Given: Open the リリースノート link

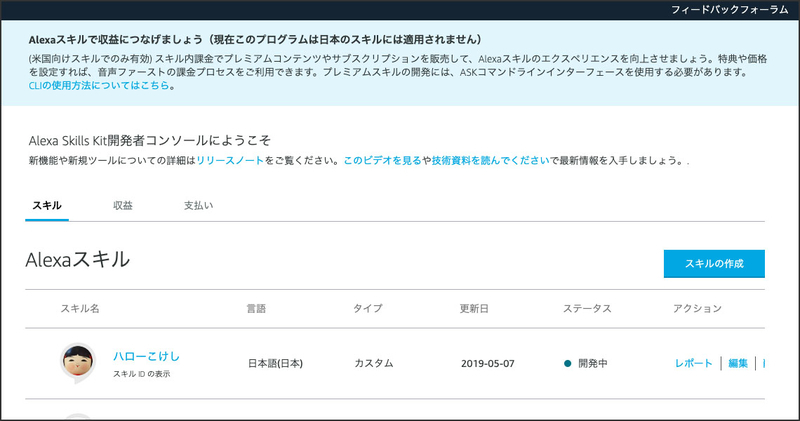Looking at the screenshot, I should tap(230, 160).
